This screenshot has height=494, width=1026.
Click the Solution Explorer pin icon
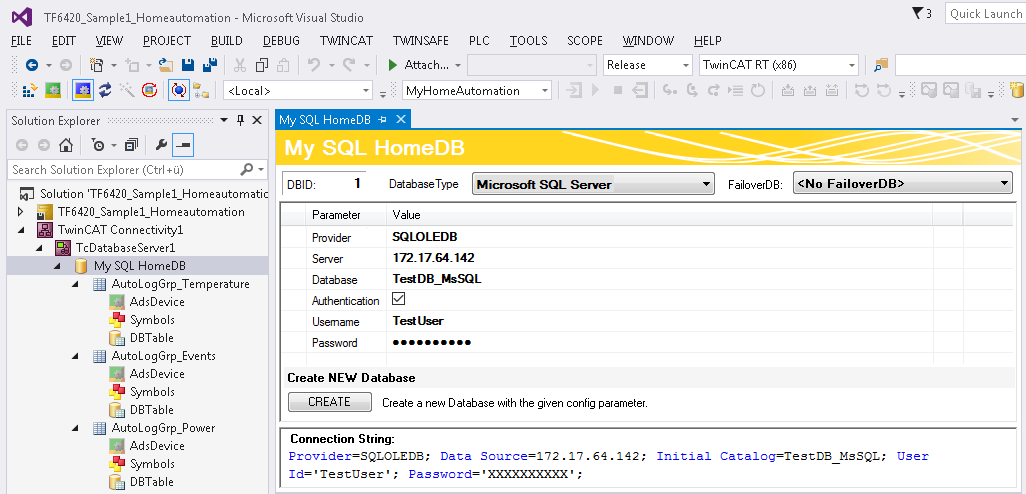(240, 120)
